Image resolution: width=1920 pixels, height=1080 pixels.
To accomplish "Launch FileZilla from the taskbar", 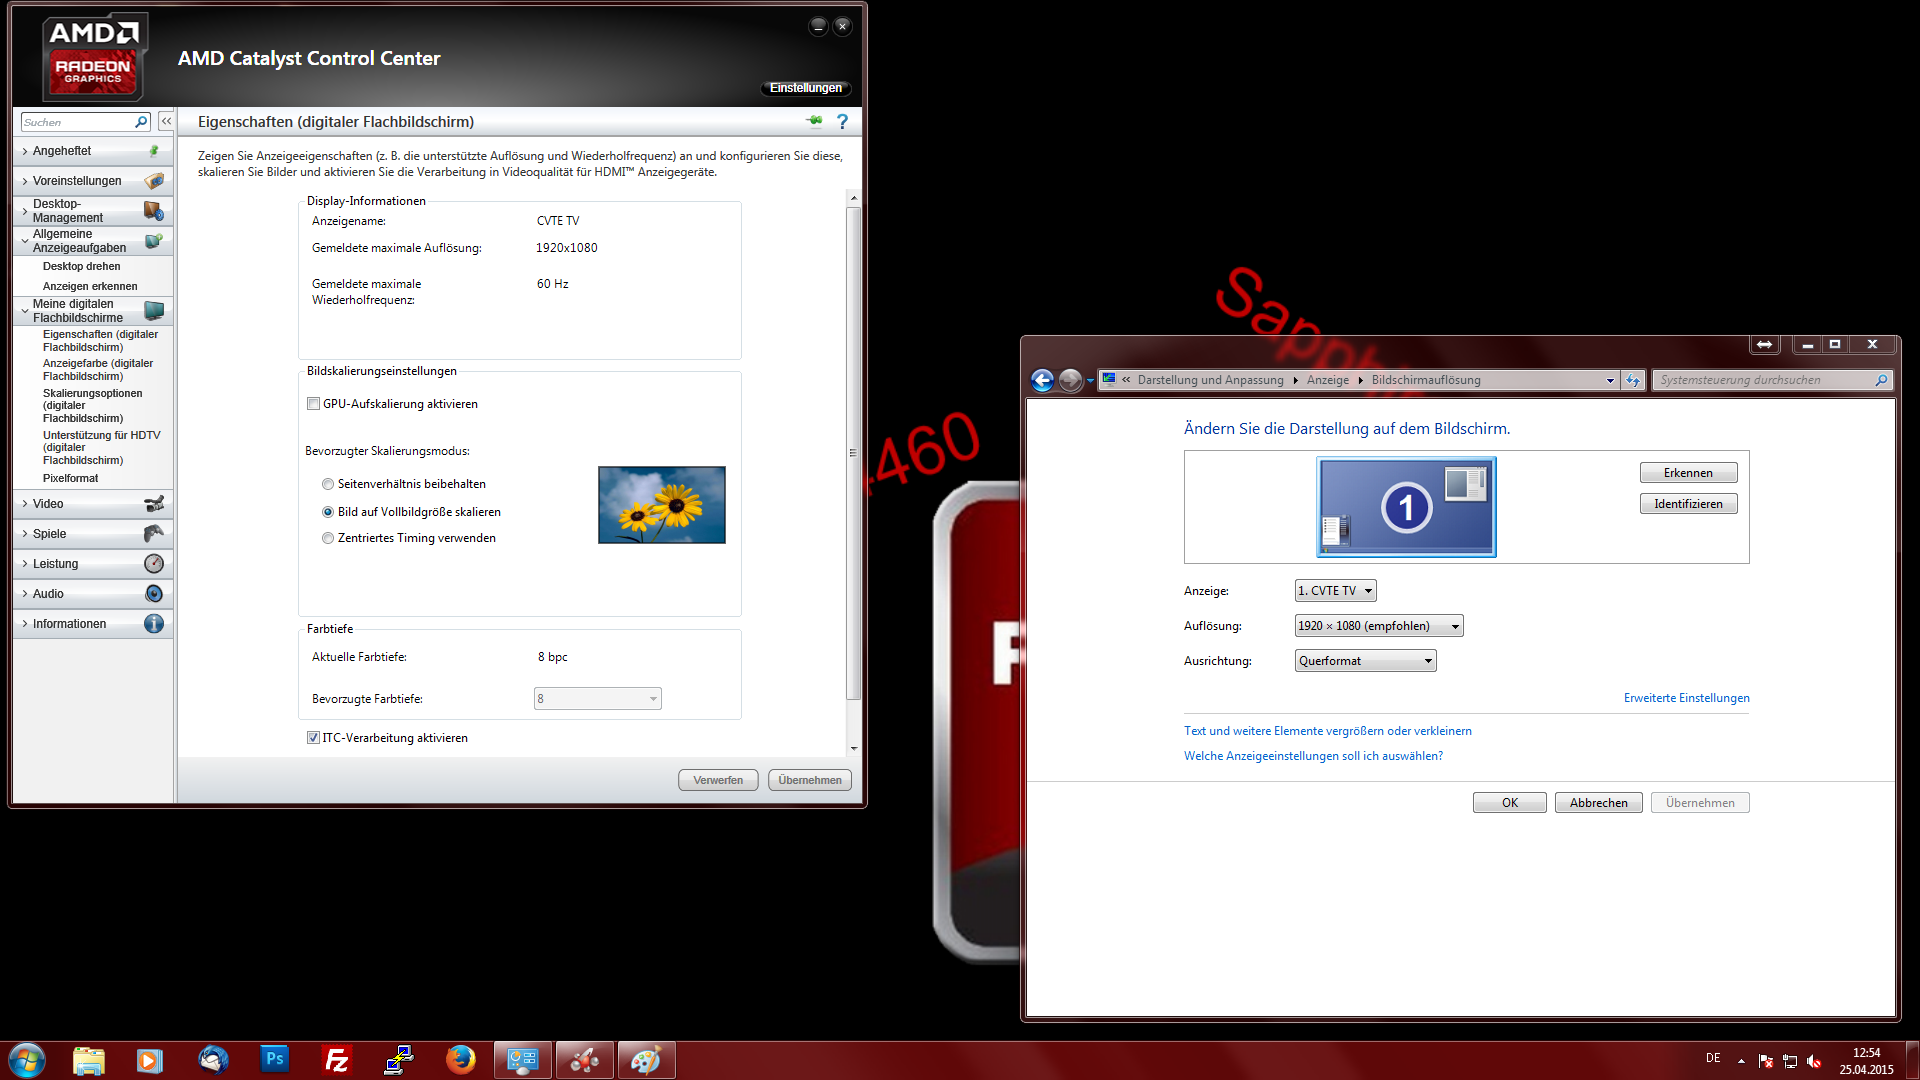I will [337, 1059].
